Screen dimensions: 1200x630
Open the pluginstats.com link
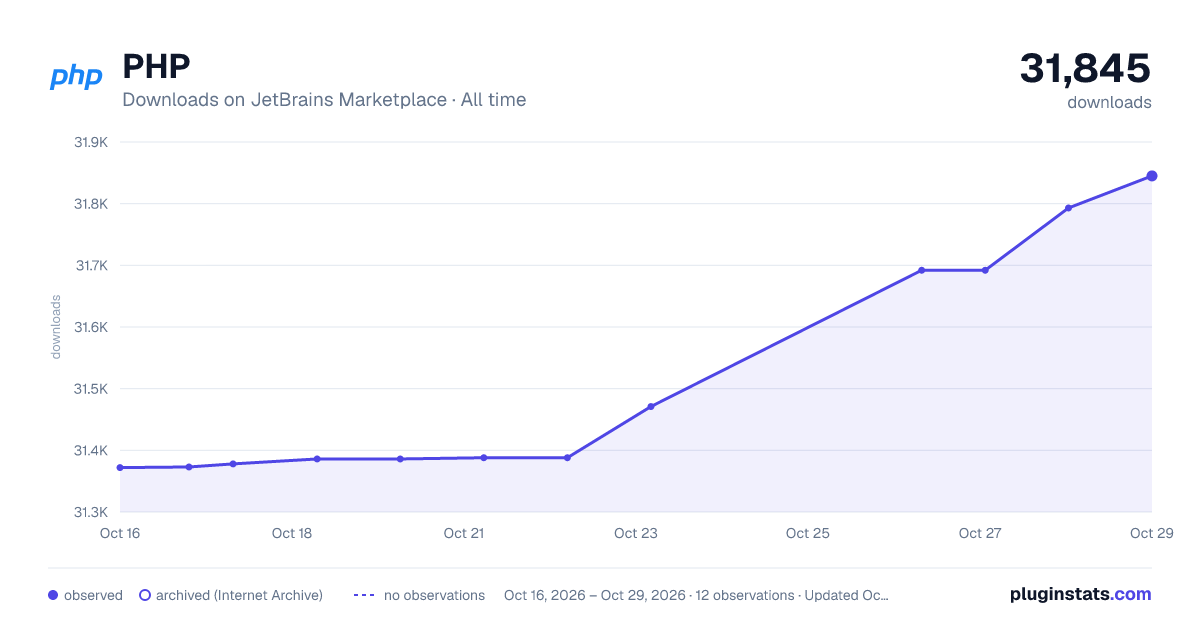click(x=1081, y=594)
